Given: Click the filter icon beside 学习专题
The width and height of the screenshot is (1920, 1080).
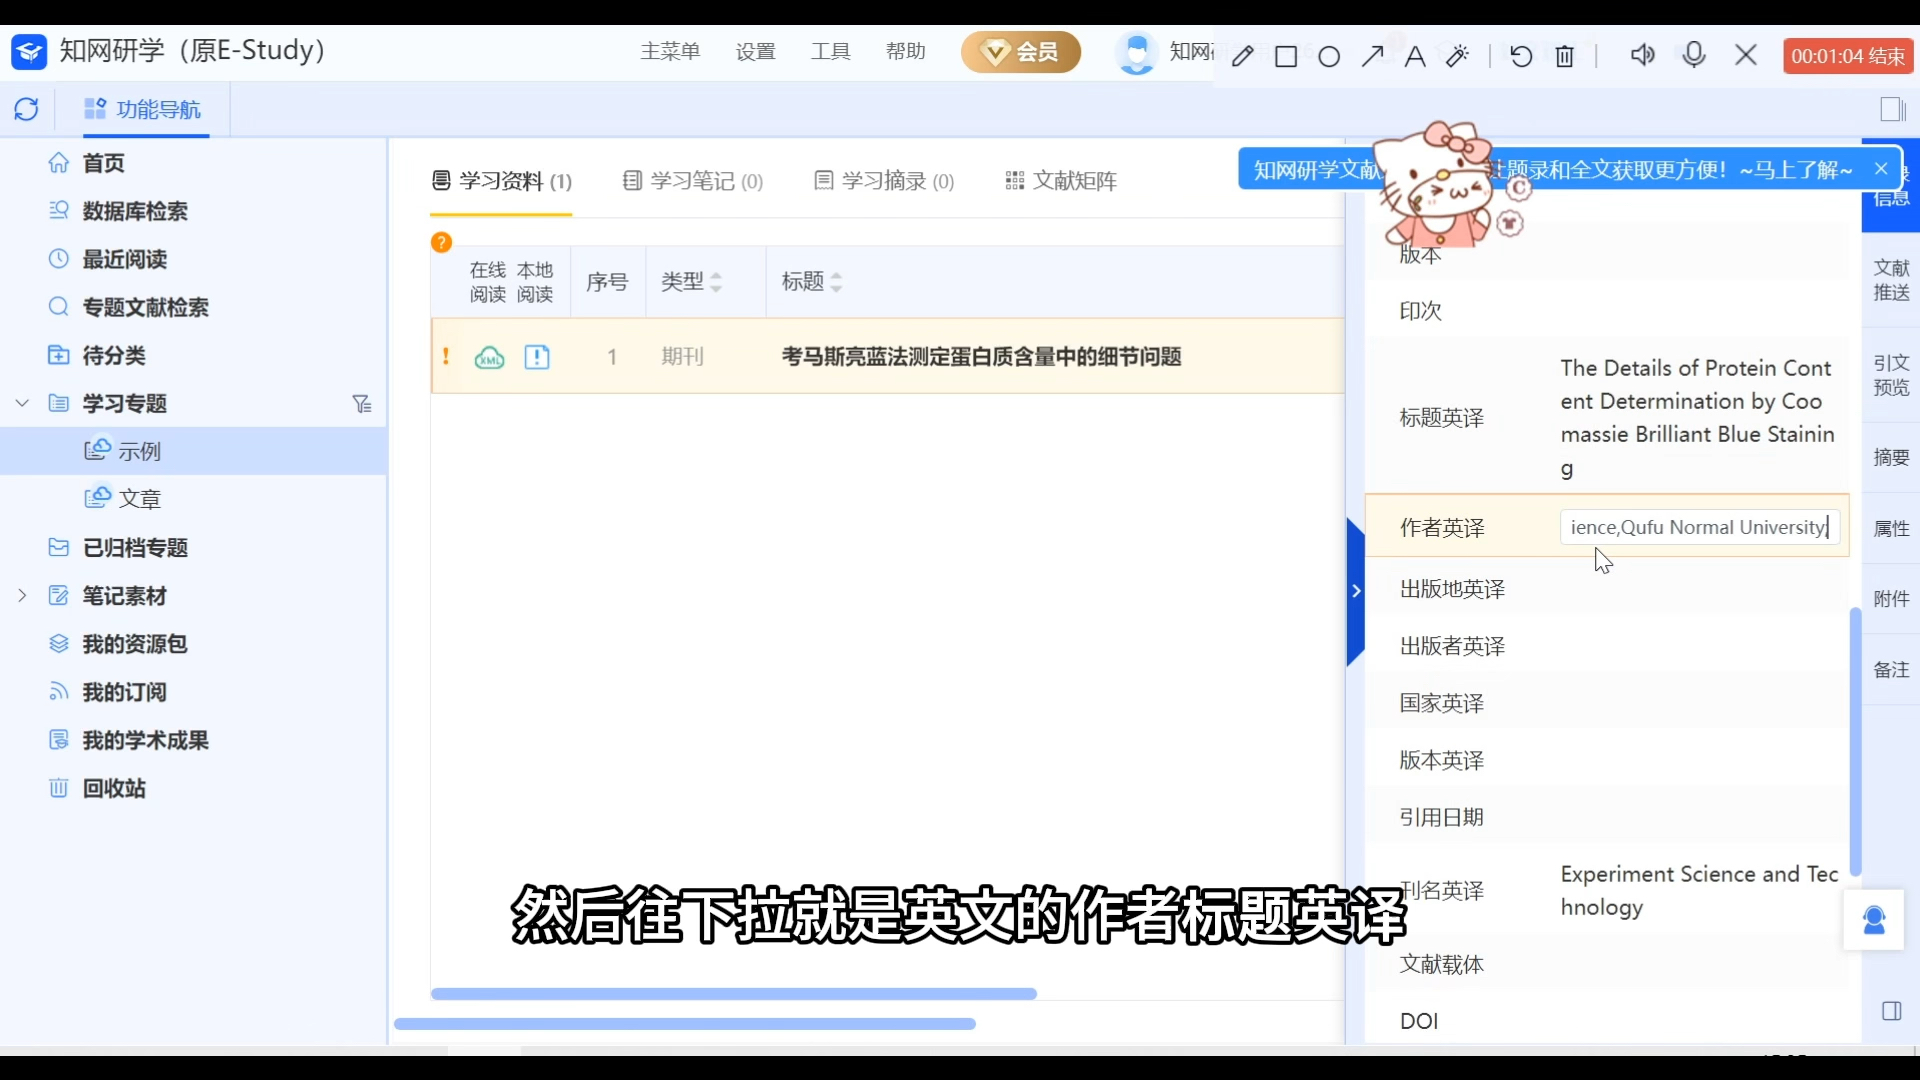Looking at the screenshot, I should 362,403.
